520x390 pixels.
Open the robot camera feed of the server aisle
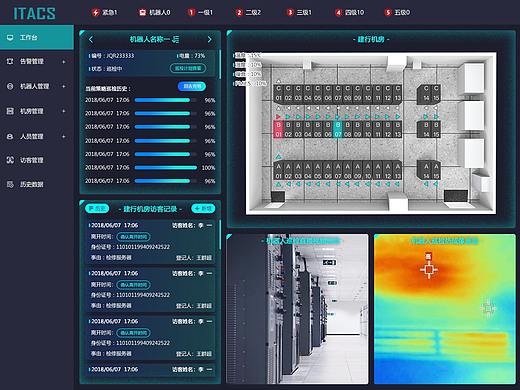298,309
